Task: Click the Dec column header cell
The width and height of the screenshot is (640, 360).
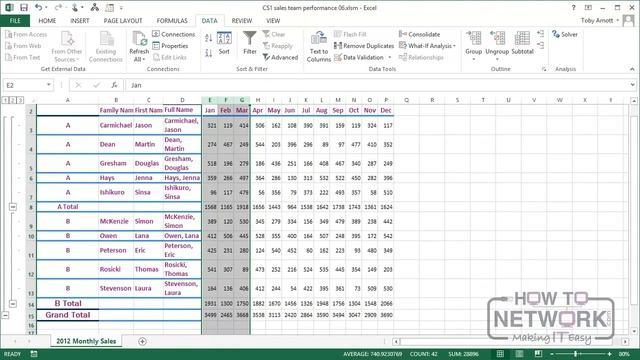Action: pyautogui.click(x=386, y=110)
